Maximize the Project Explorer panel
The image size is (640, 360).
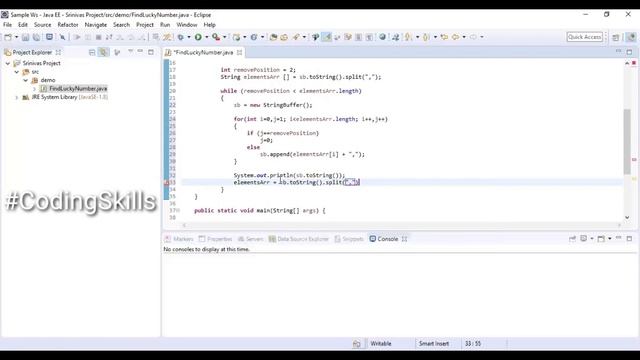(x=151, y=52)
